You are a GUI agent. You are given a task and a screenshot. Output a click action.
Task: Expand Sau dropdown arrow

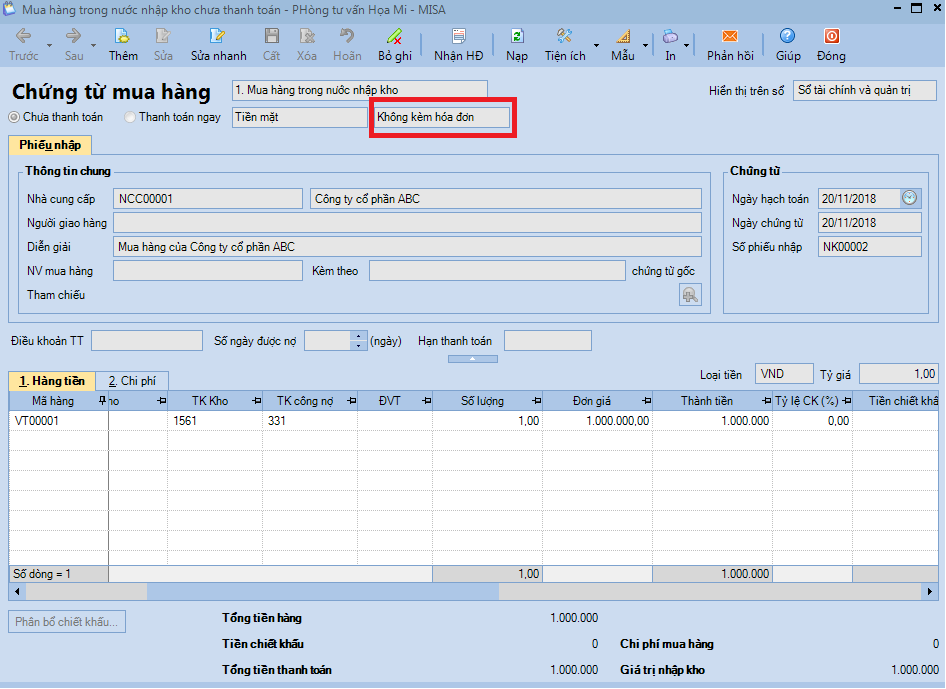94,46
